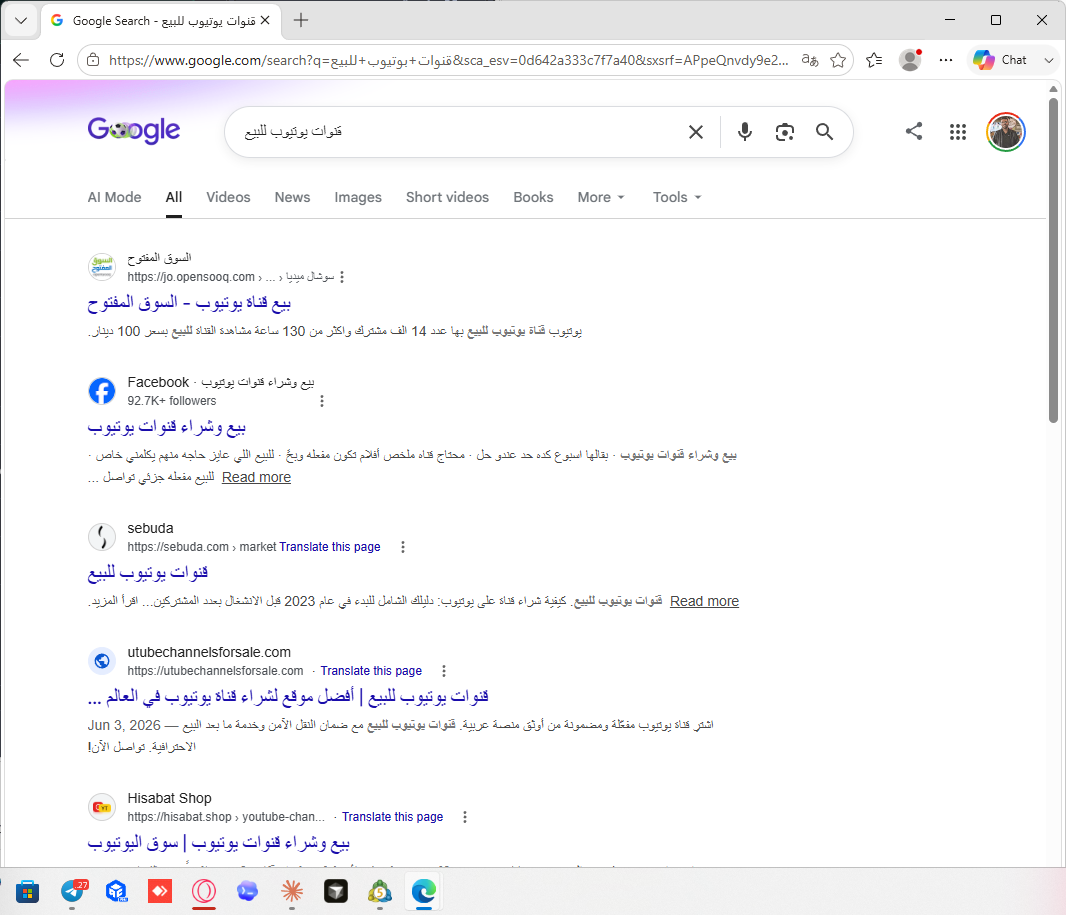This screenshot has height=915, width=1066.
Task: Switch to News tab
Action: click(x=292, y=197)
